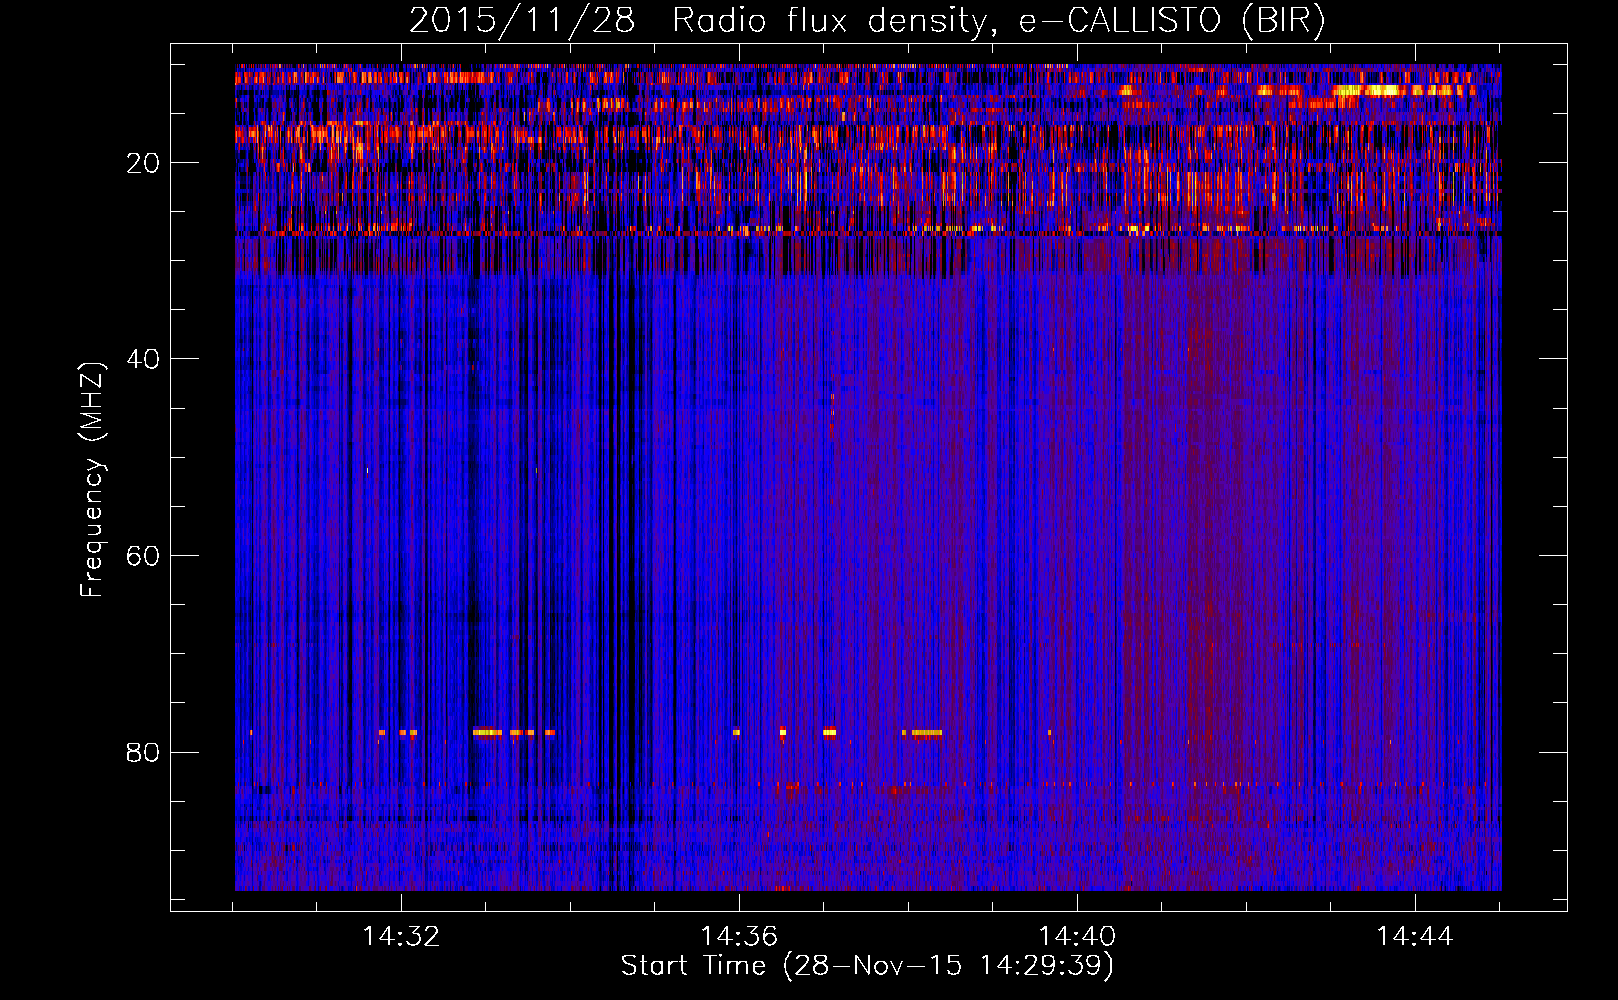Click the '40' frequency tick label
1618x1000 pixels.
144,359
